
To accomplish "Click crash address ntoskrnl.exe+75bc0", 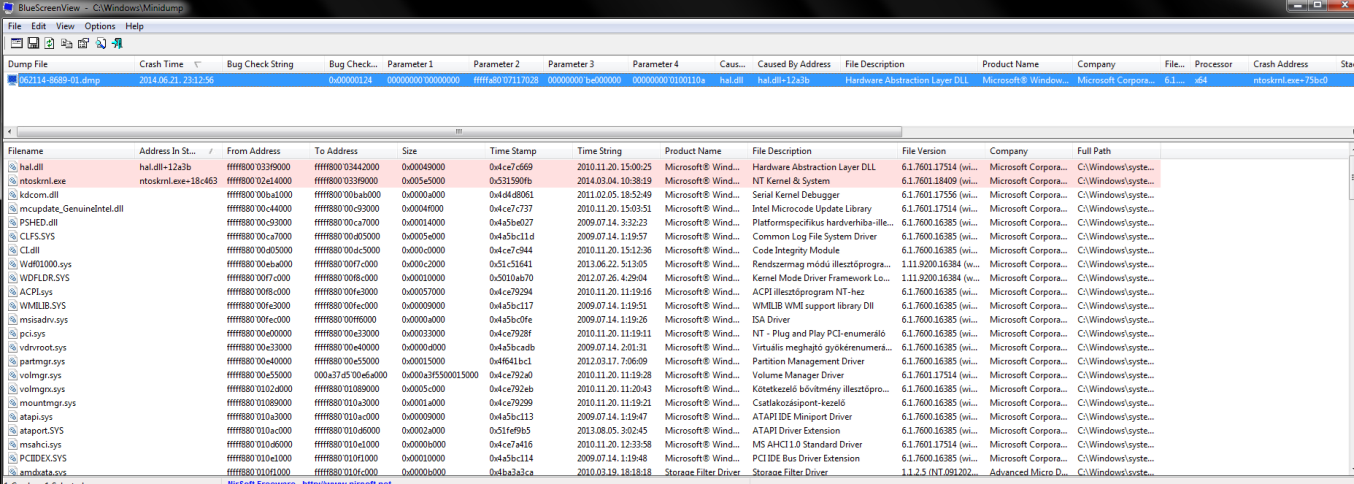I will [x=1290, y=80].
